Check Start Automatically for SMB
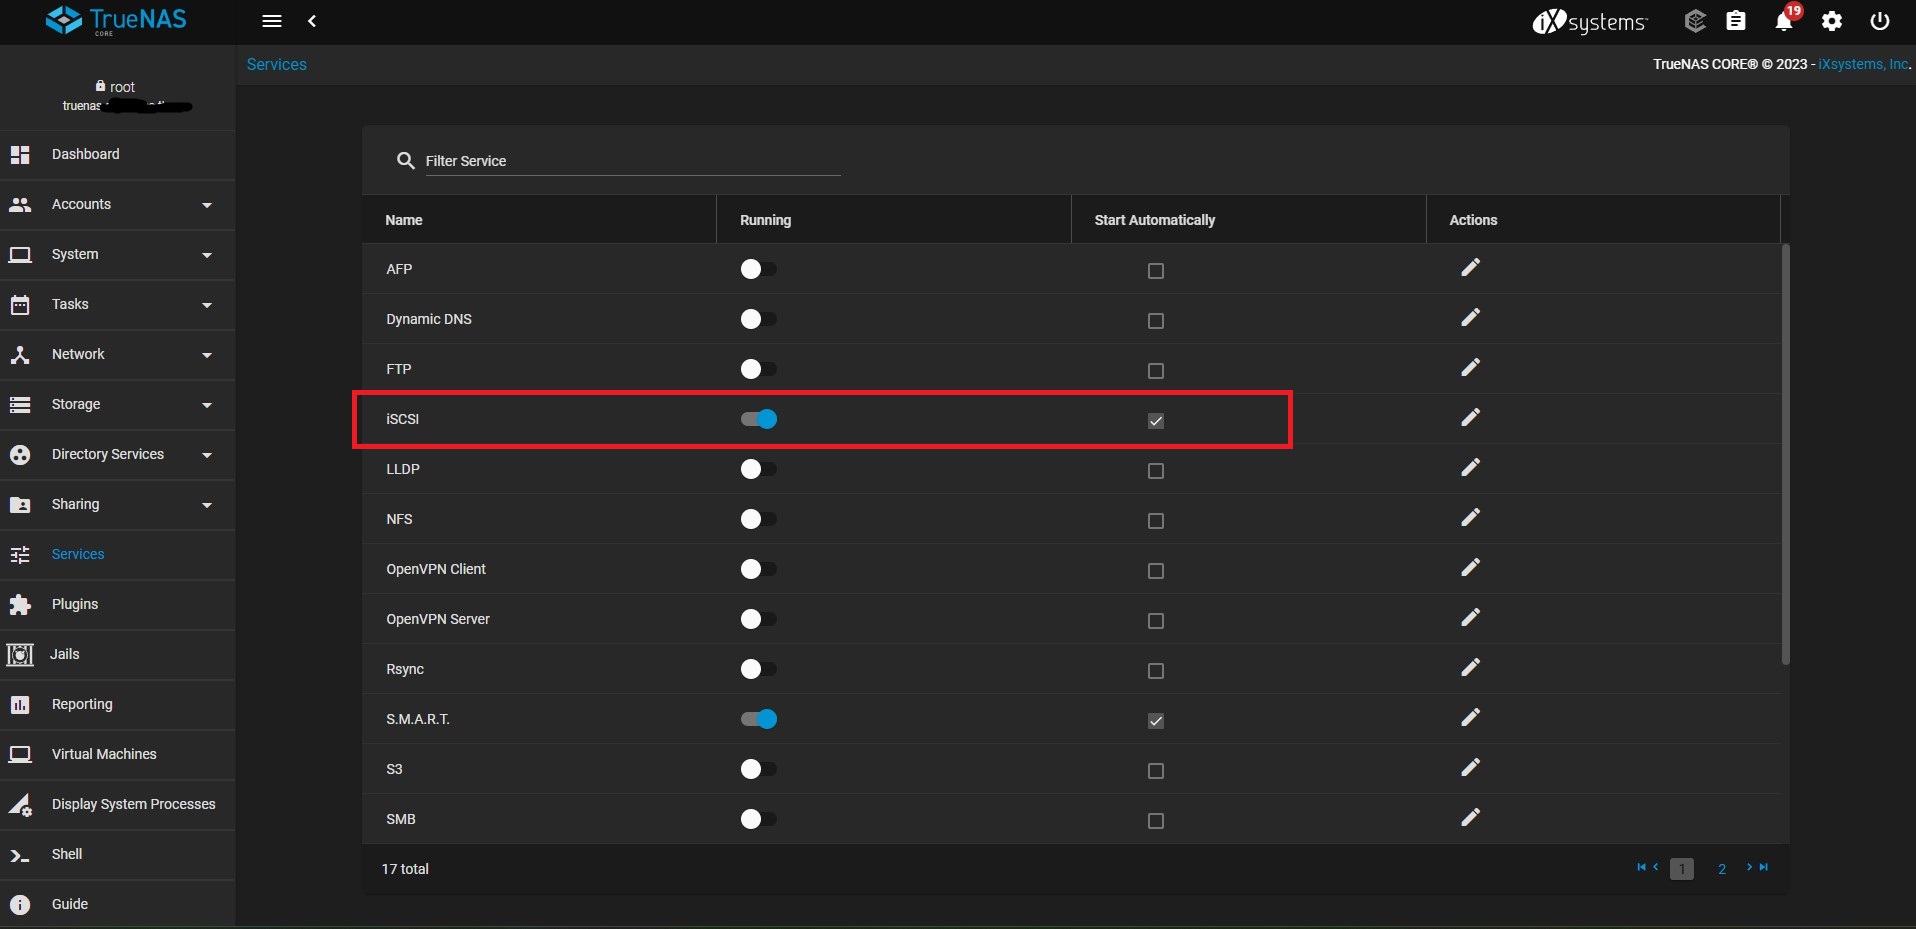Screen dimensions: 1916x929 click(1155, 820)
